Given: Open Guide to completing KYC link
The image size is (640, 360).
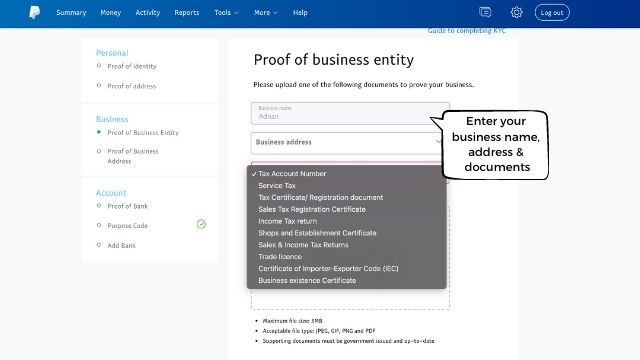Looking at the screenshot, I should click(x=467, y=31).
